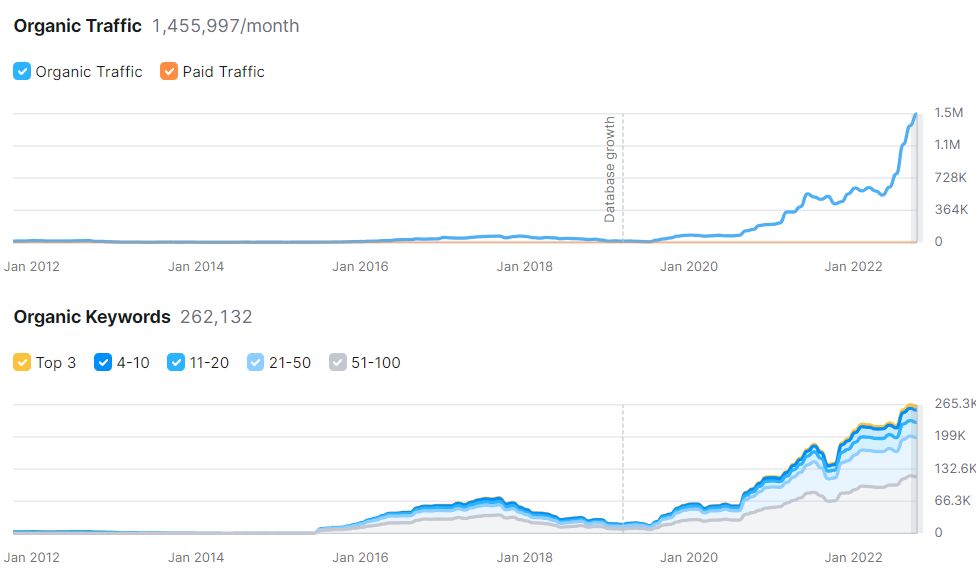Click the 262,132 keywords count
The image size is (976, 580).
pos(216,317)
